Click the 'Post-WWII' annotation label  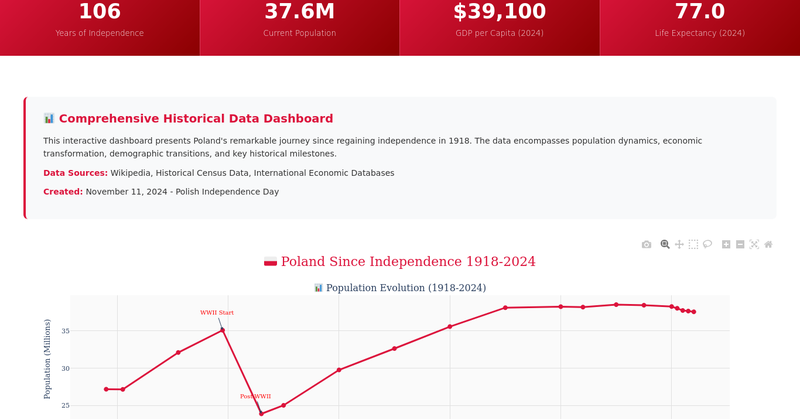[x=256, y=397]
